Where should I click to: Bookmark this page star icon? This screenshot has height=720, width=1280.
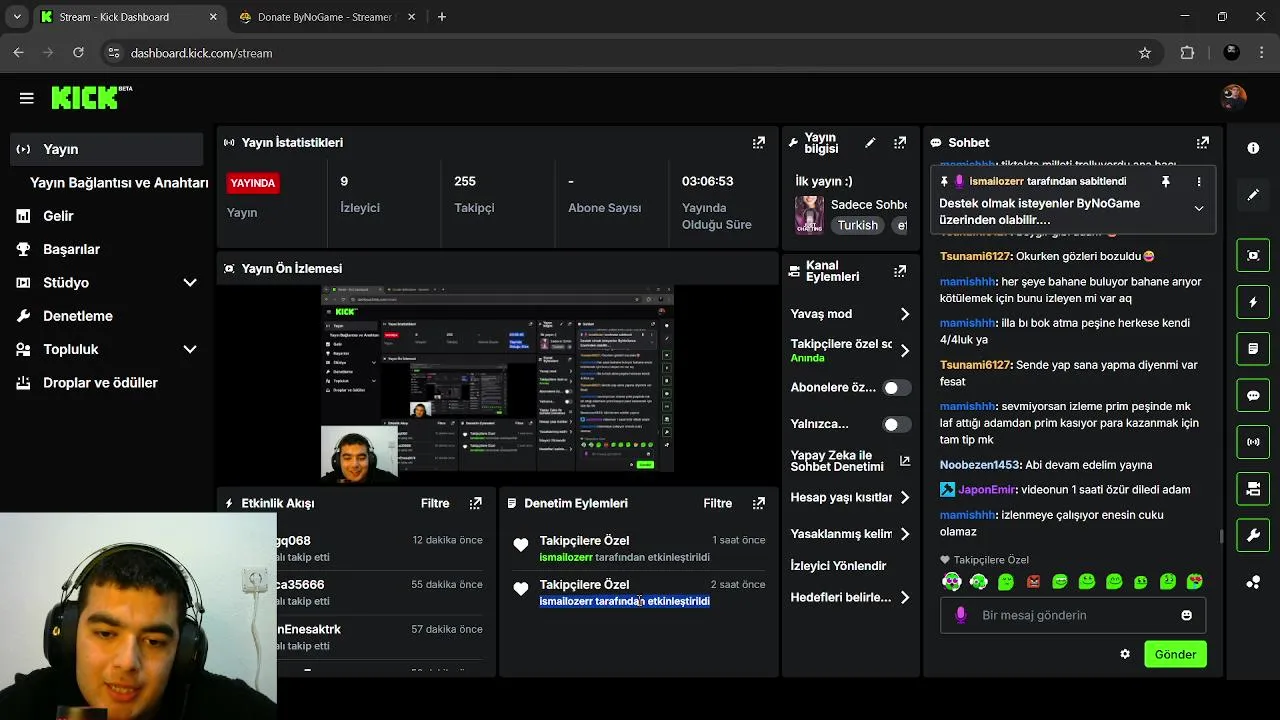click(1145, 53)
